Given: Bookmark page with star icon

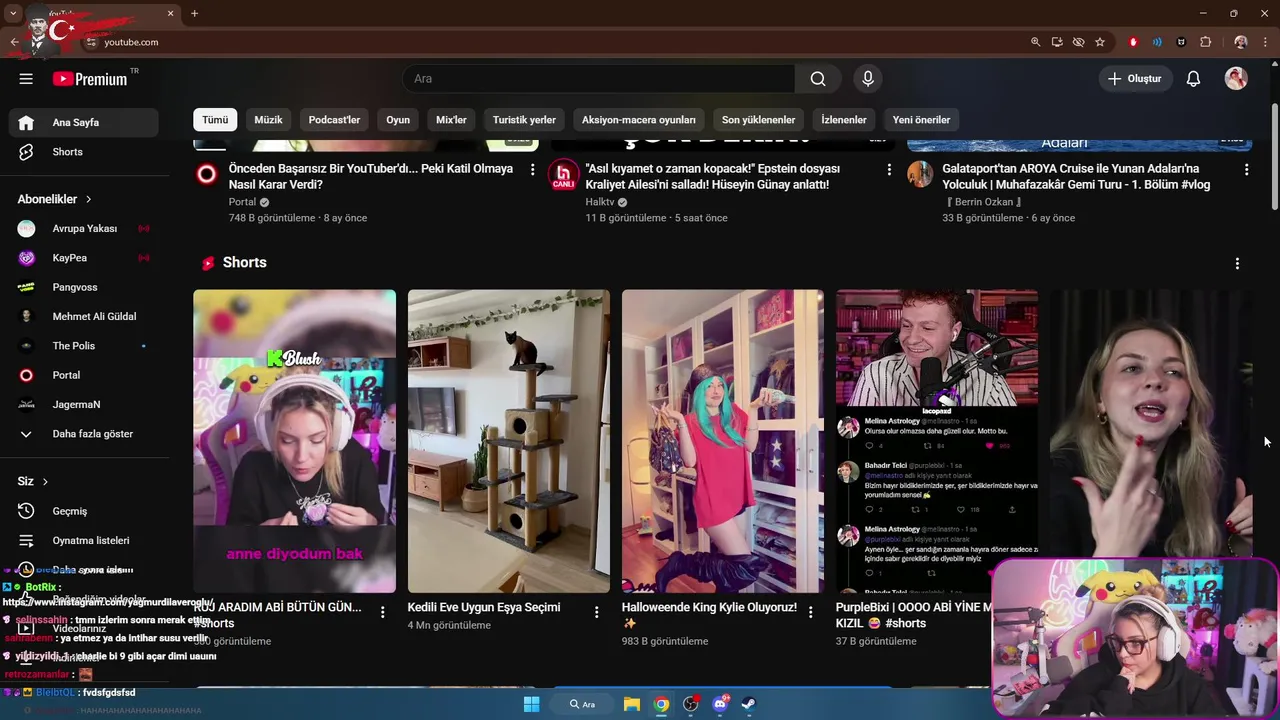Looking at the screenshot, I should (x=1100, y=42).
